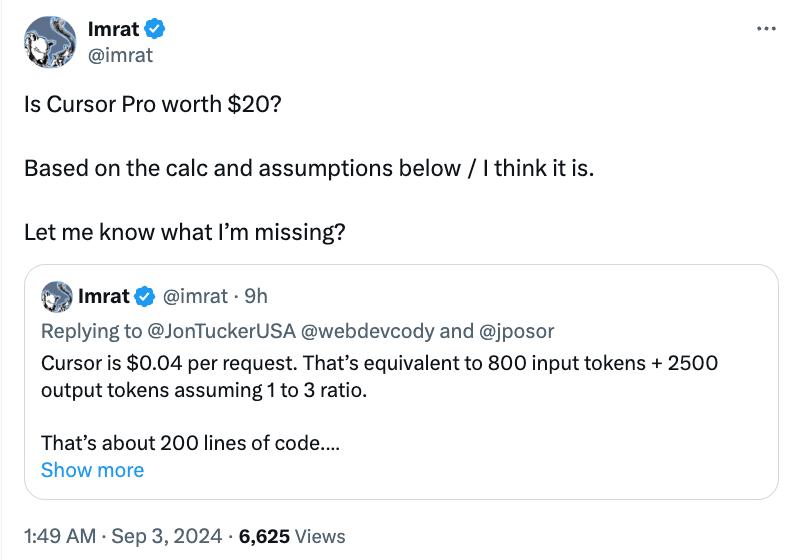Open the @imrat handle under the name
798x560 pixels.
120,55
